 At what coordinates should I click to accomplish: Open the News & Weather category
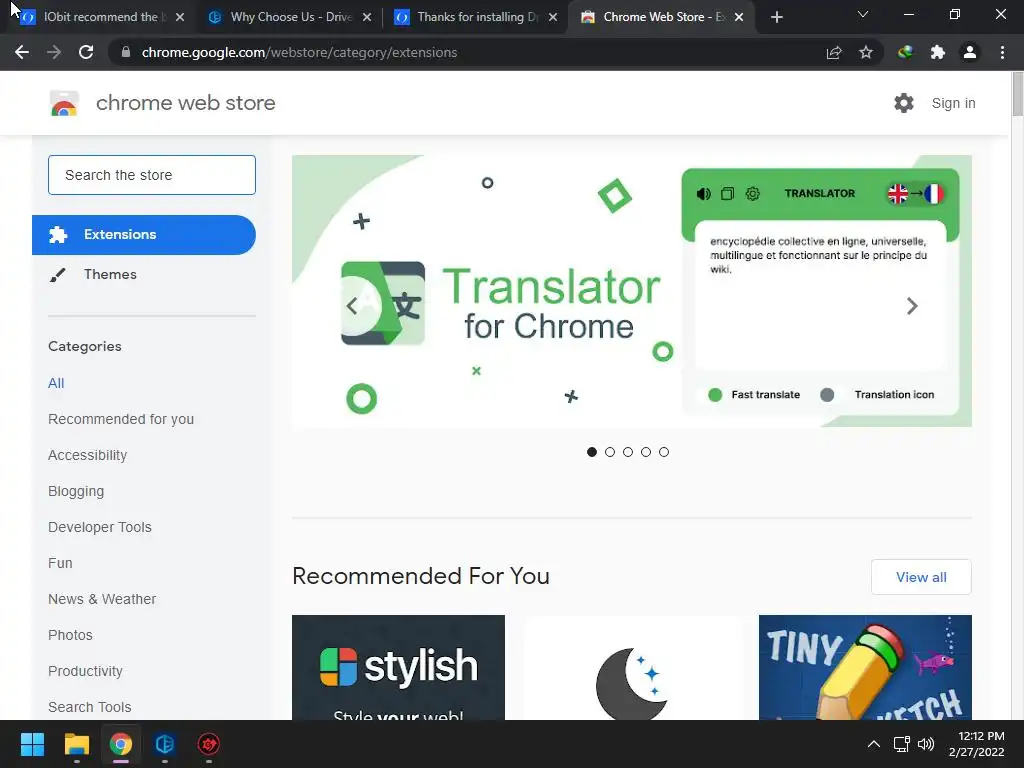[x=102, y=599]
